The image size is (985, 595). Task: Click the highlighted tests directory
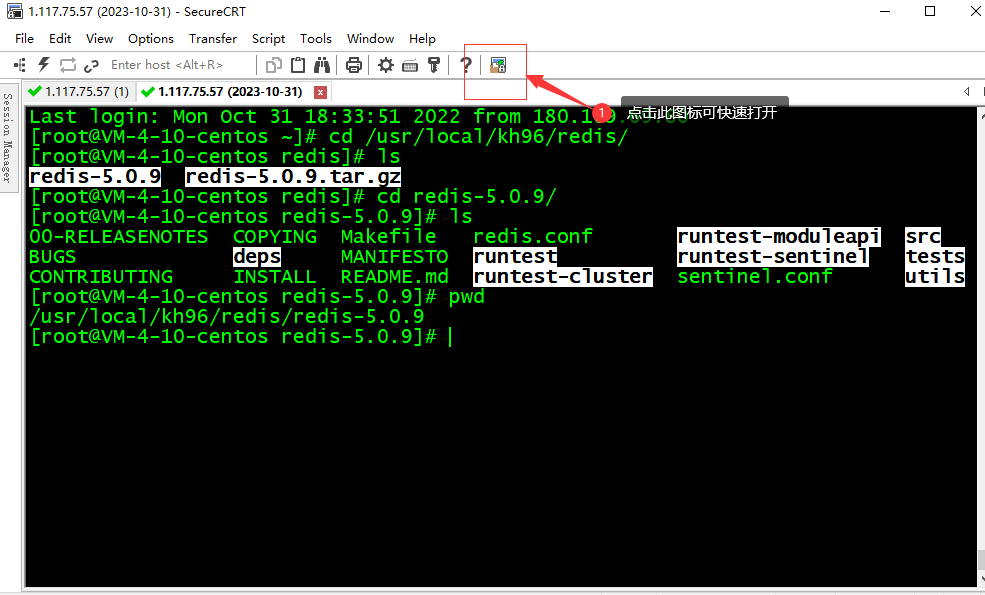pos(935,256)
